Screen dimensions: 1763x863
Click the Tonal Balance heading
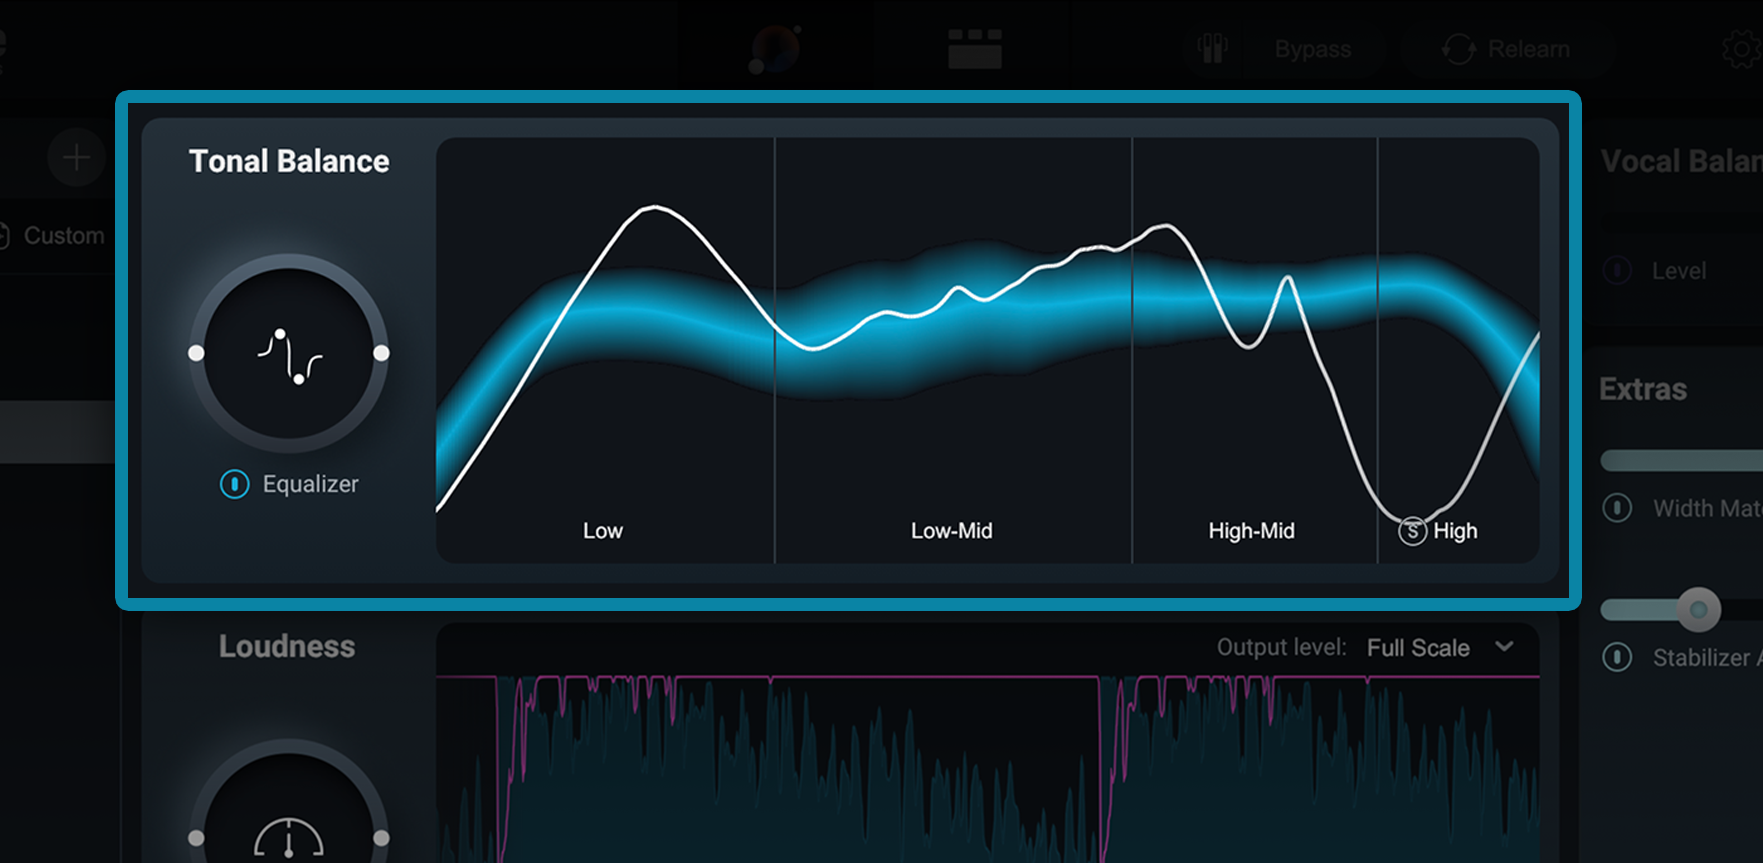289,162
